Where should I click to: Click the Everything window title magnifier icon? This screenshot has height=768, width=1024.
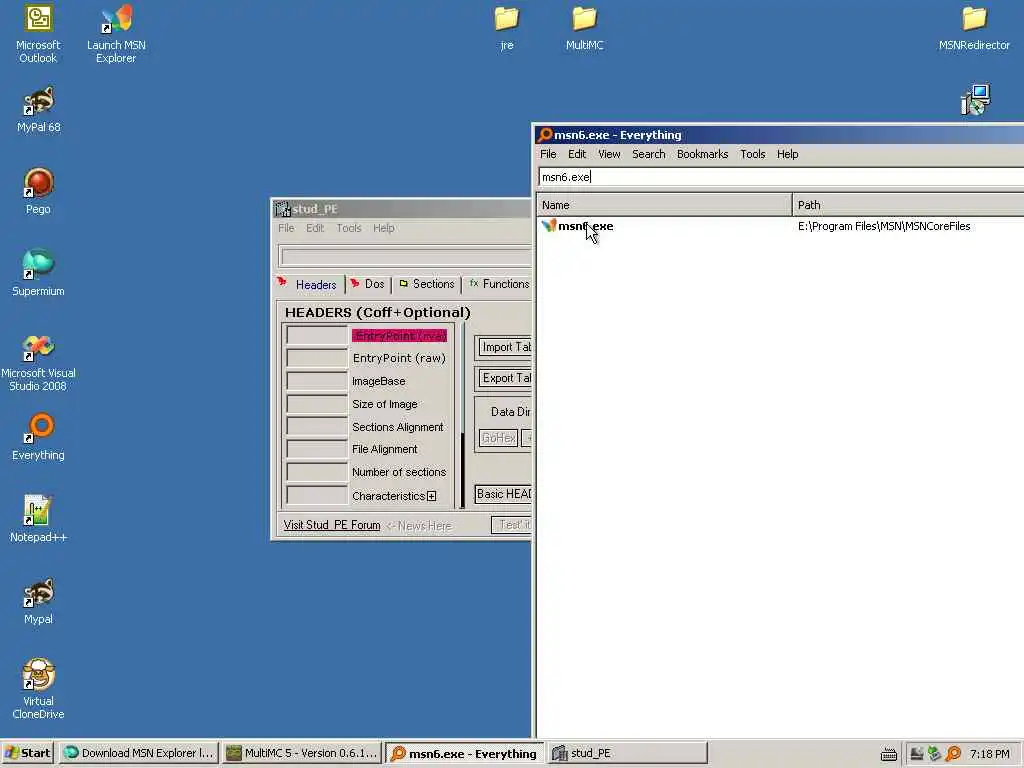click(545, 135)
